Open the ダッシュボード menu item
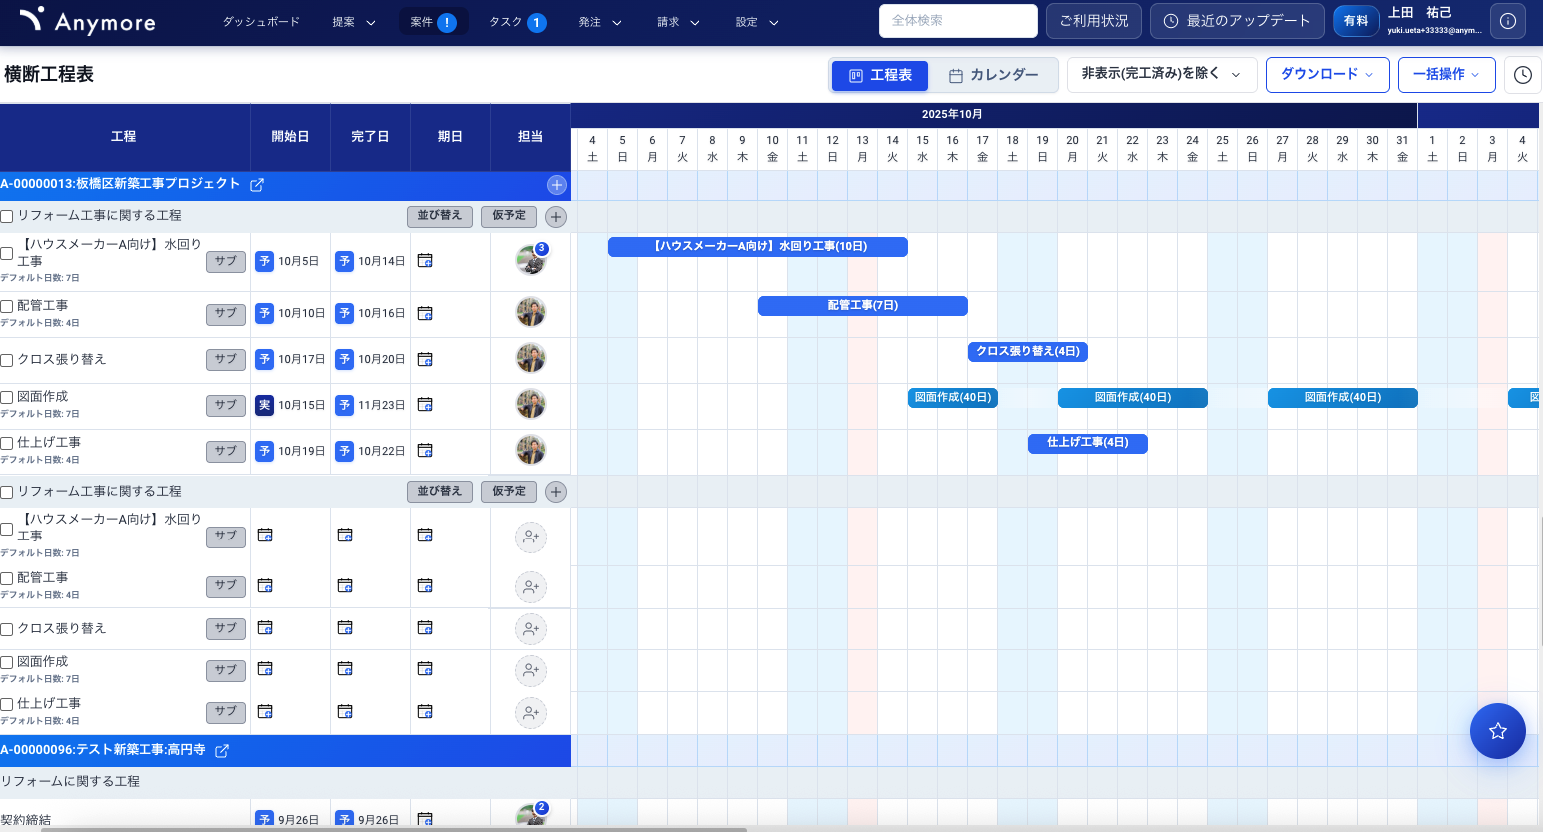Viewport: 1543px width, 832px height. tap(261, 22)
